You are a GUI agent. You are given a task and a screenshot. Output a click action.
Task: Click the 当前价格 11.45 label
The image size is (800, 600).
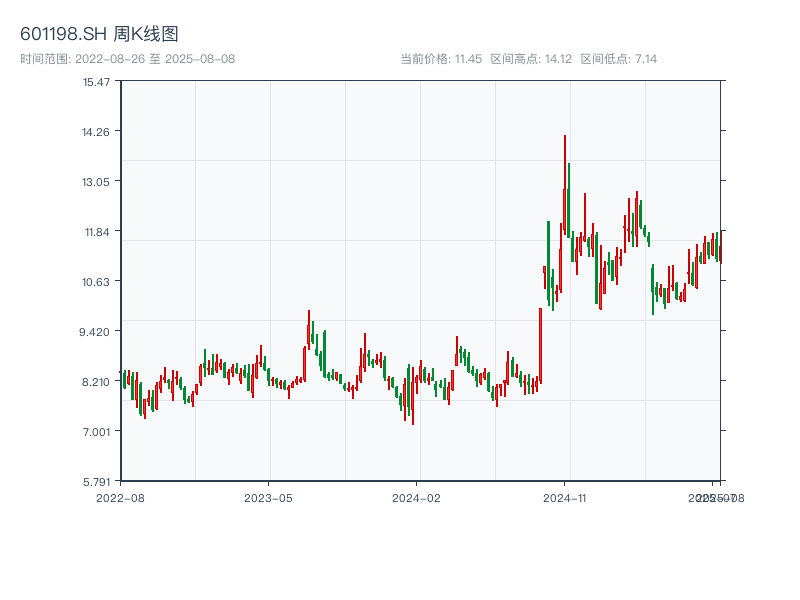click(441, 59)
